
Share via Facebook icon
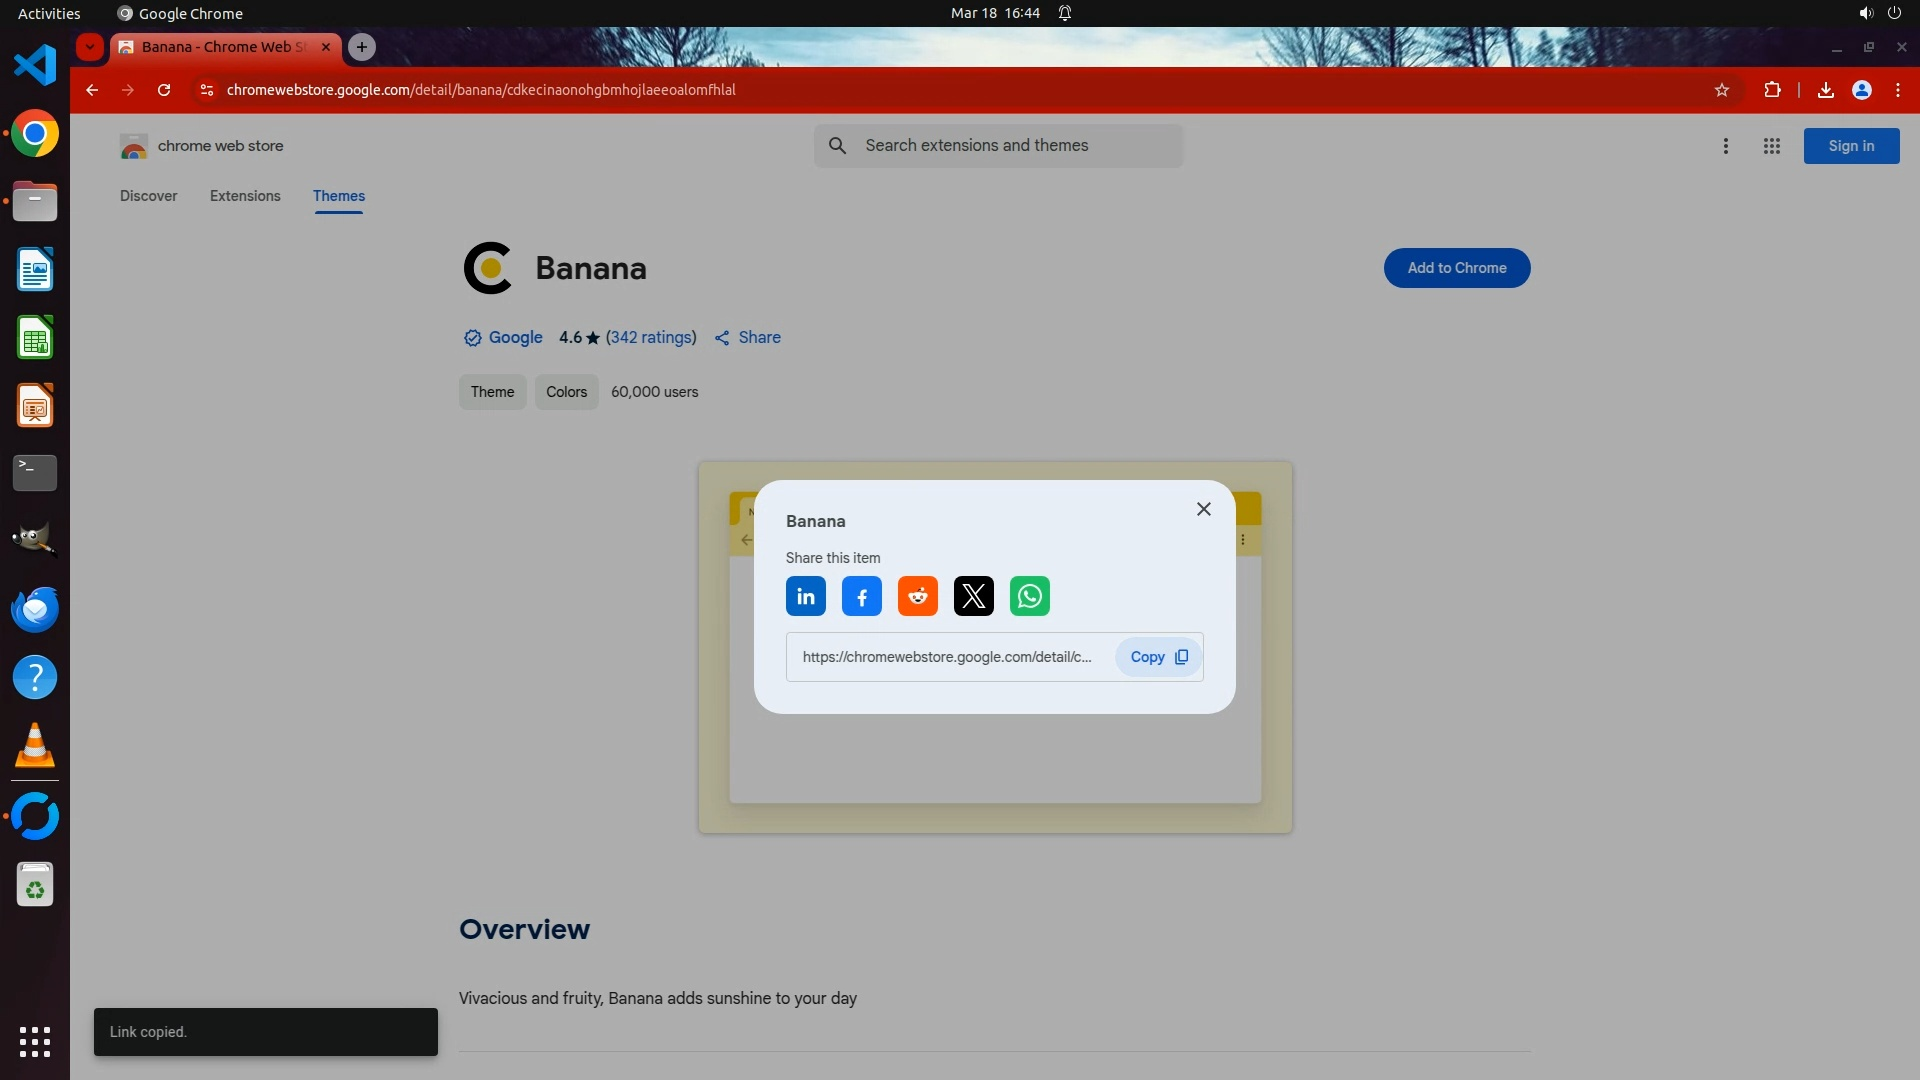click(x=861, y=597)
